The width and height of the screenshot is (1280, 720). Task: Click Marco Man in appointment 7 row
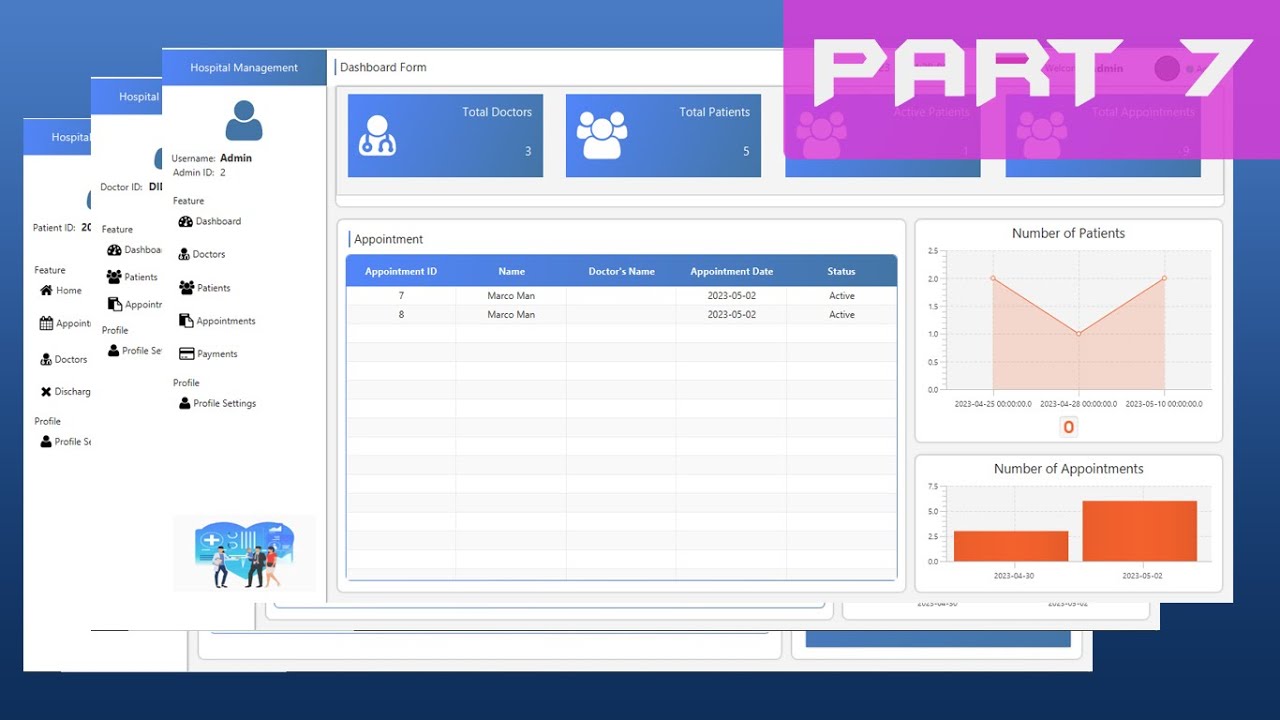pyautogui.click(x=511, y=296)
